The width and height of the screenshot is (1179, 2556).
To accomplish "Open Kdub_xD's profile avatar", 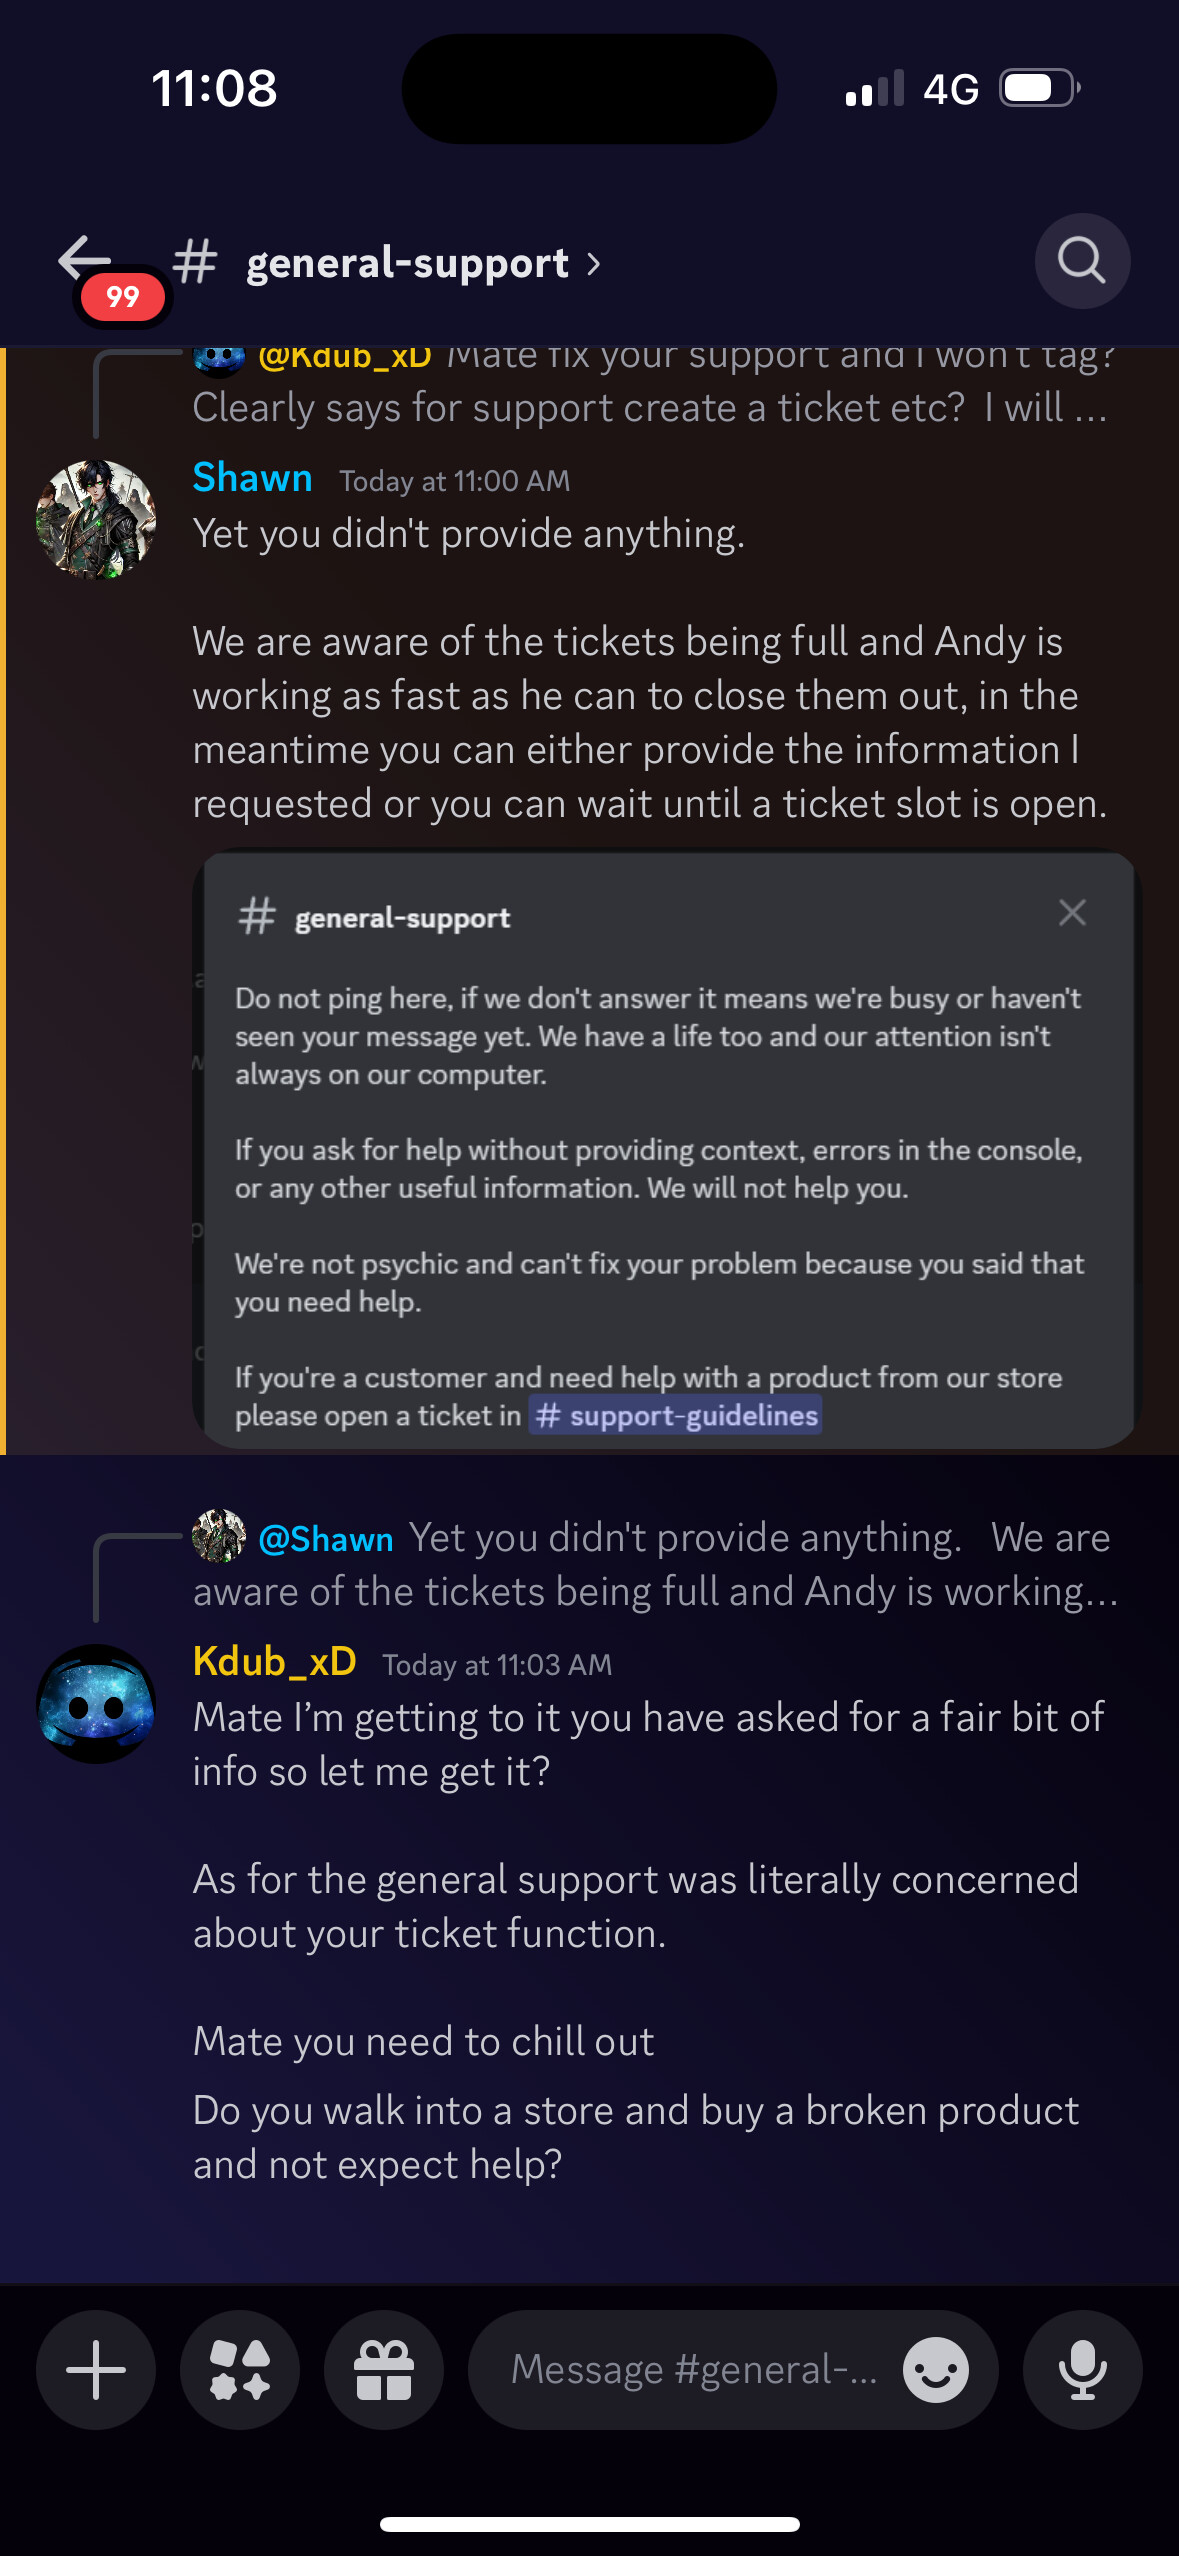I will 96,1703.
